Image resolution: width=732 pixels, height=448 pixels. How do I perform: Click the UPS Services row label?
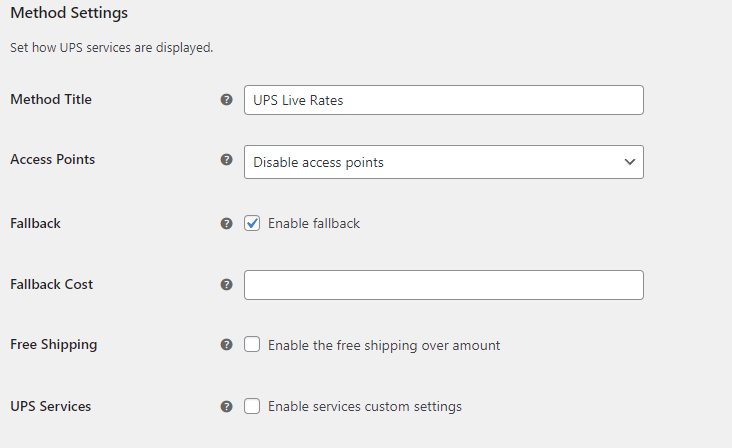pyautogui.click(x=50, y=406)
